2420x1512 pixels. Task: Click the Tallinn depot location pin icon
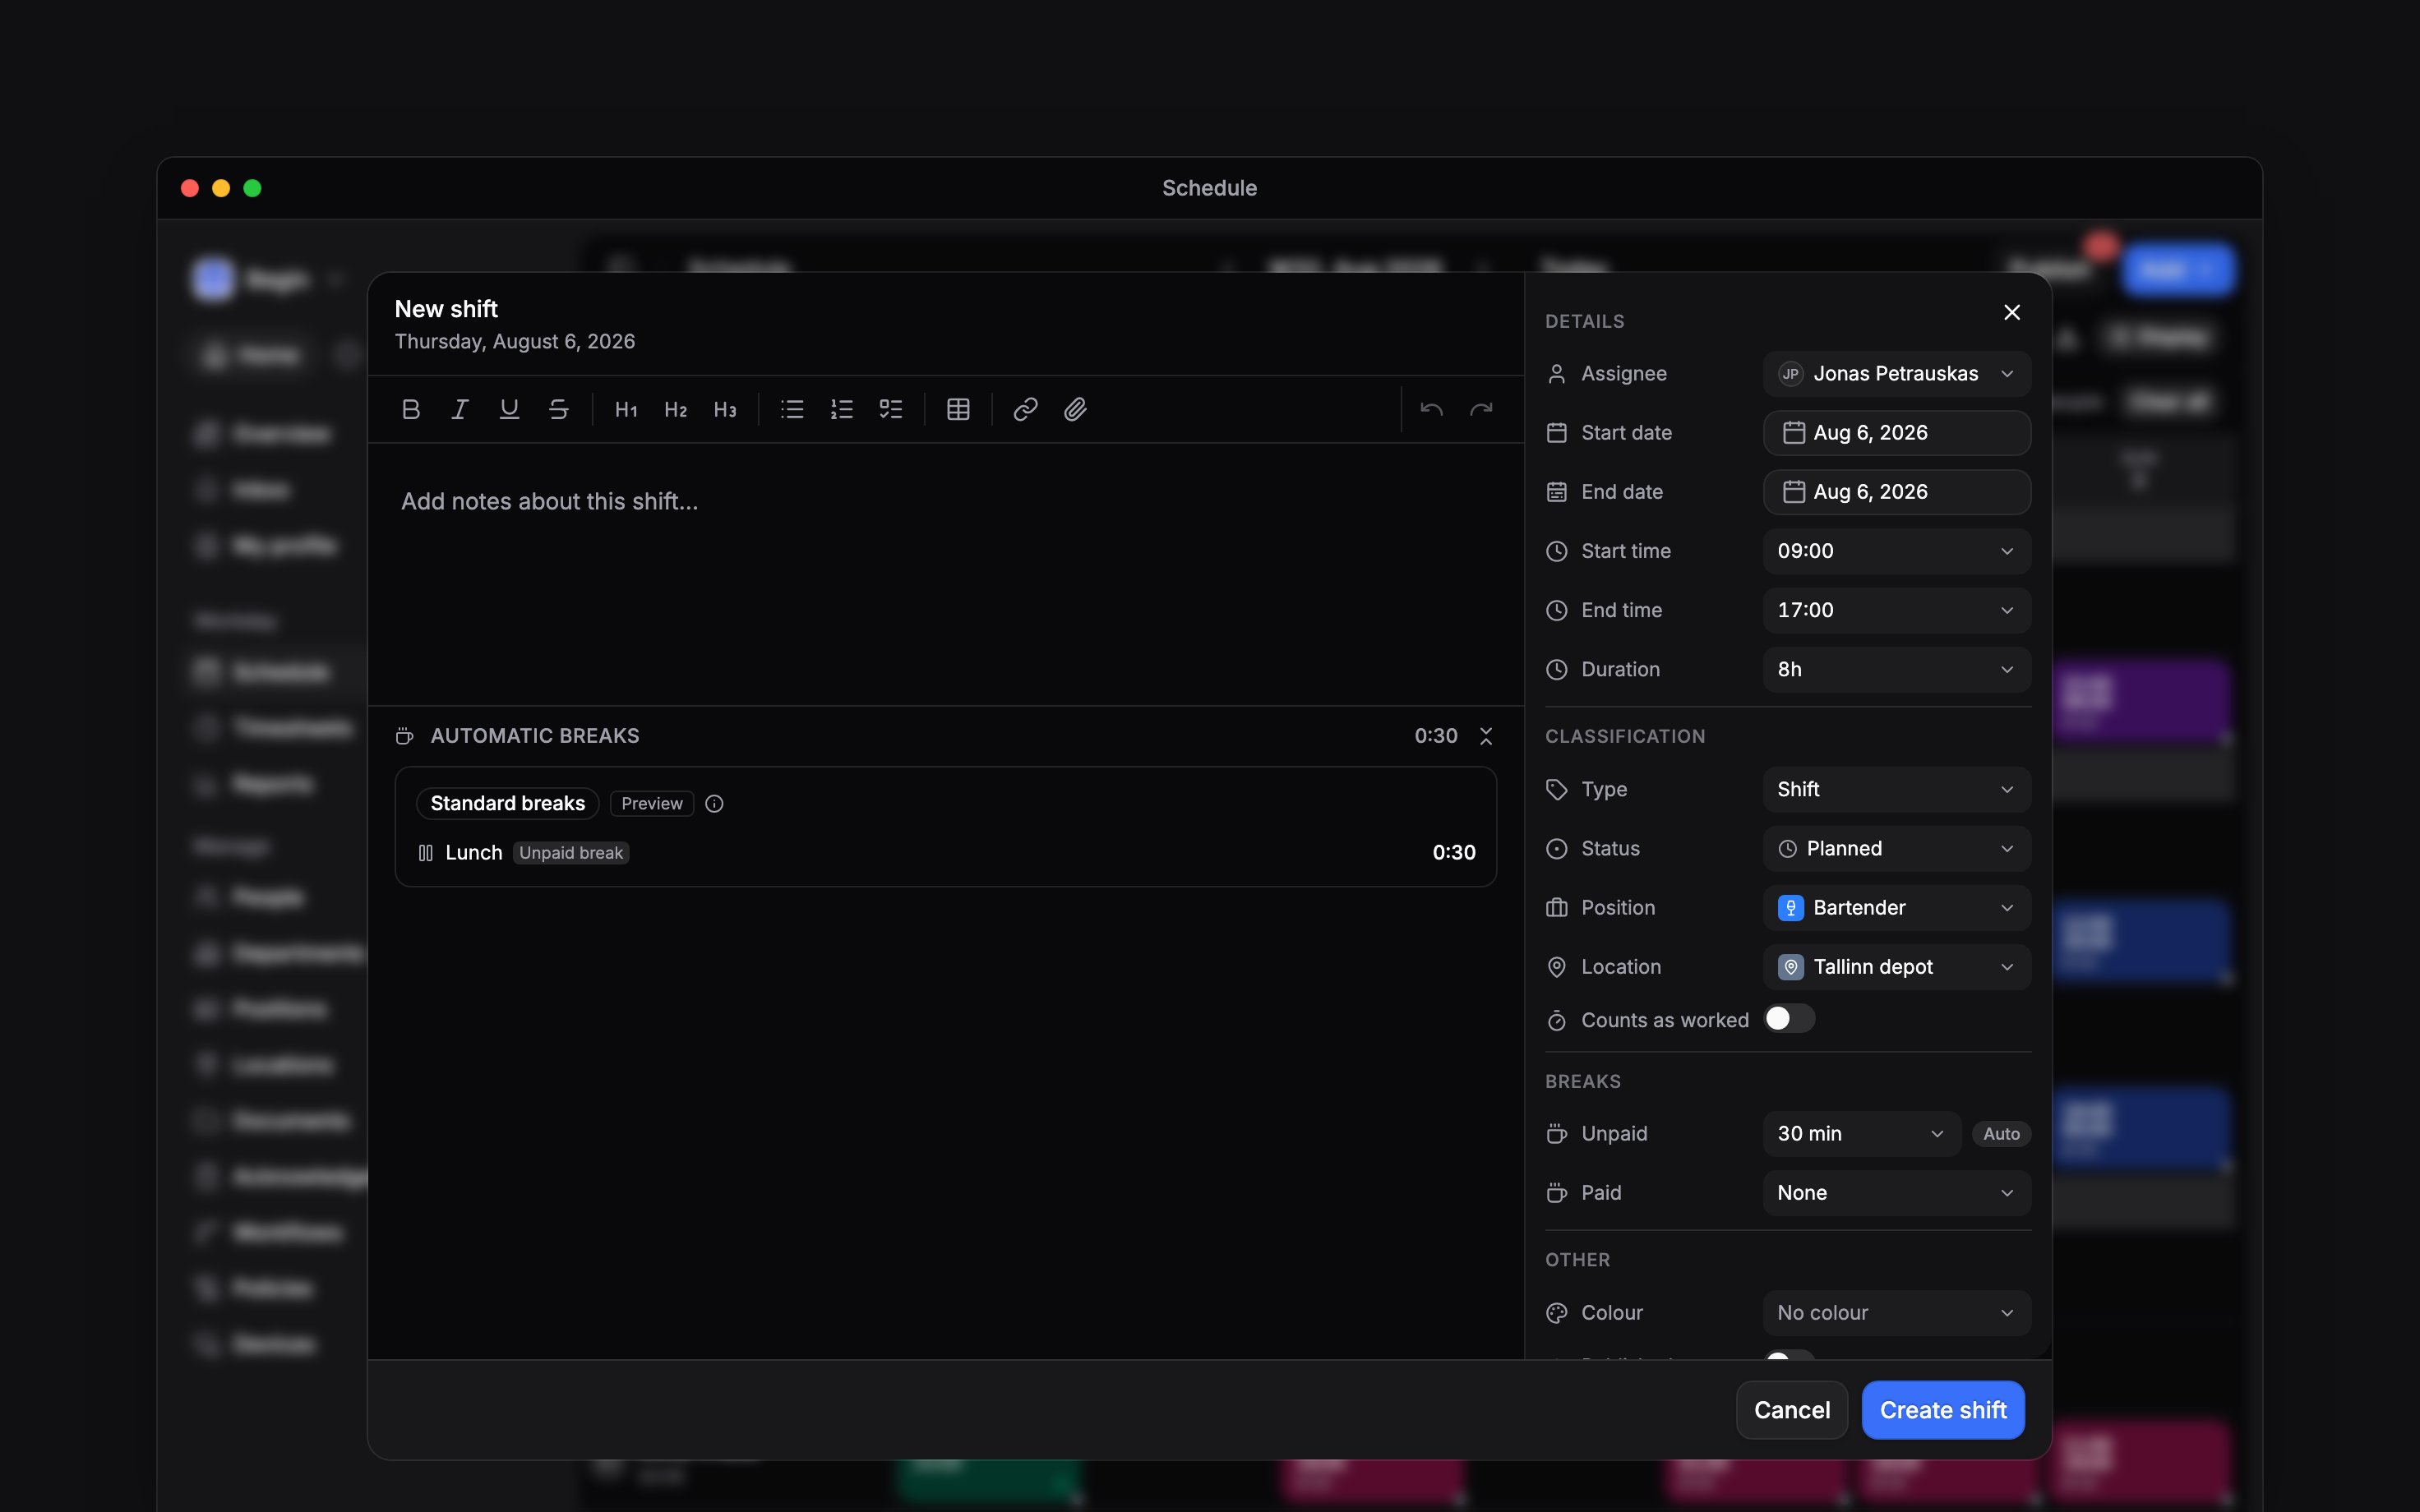pyautogui.click(x=1790, y=967)
